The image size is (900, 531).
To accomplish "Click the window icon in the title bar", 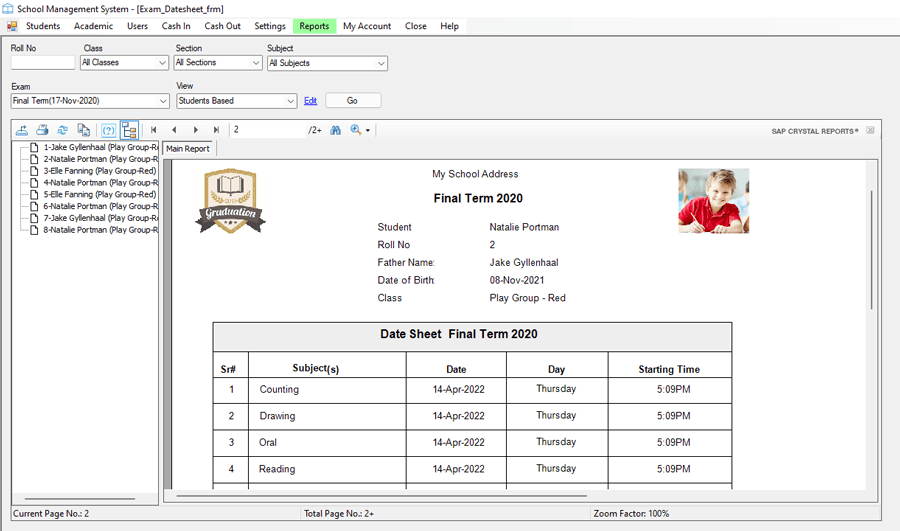I will pyautogui.click(x=7, y=9).
